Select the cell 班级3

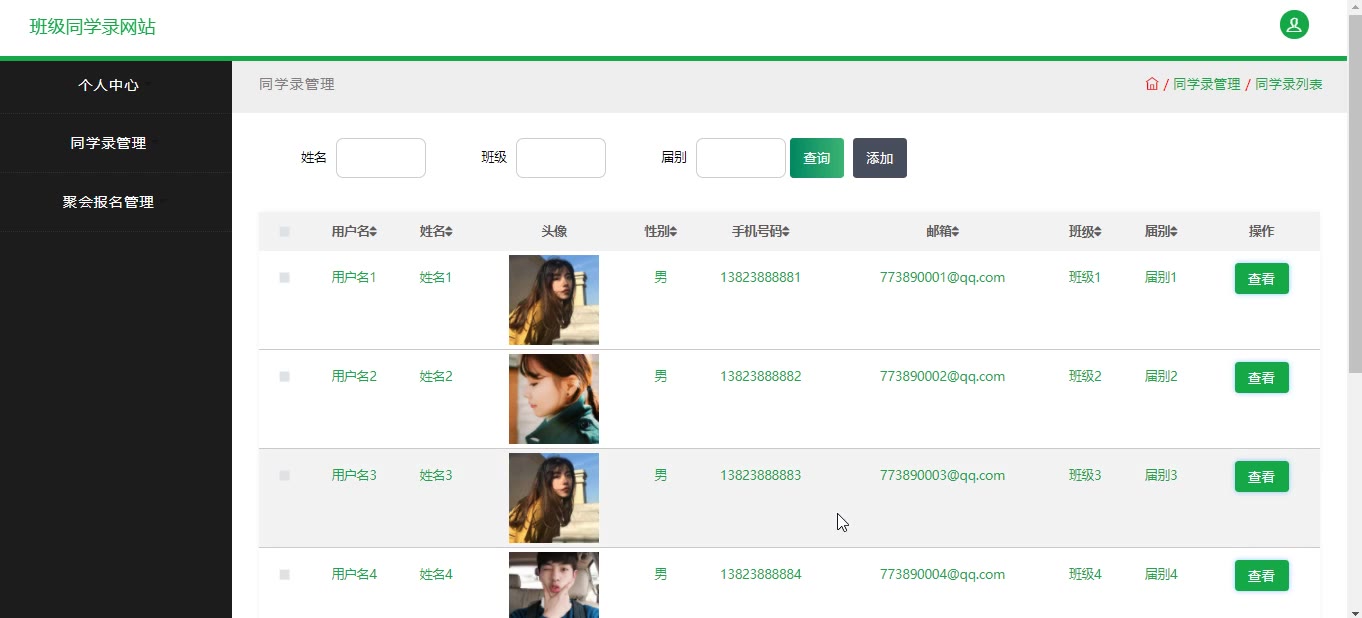click(1085, 476)
